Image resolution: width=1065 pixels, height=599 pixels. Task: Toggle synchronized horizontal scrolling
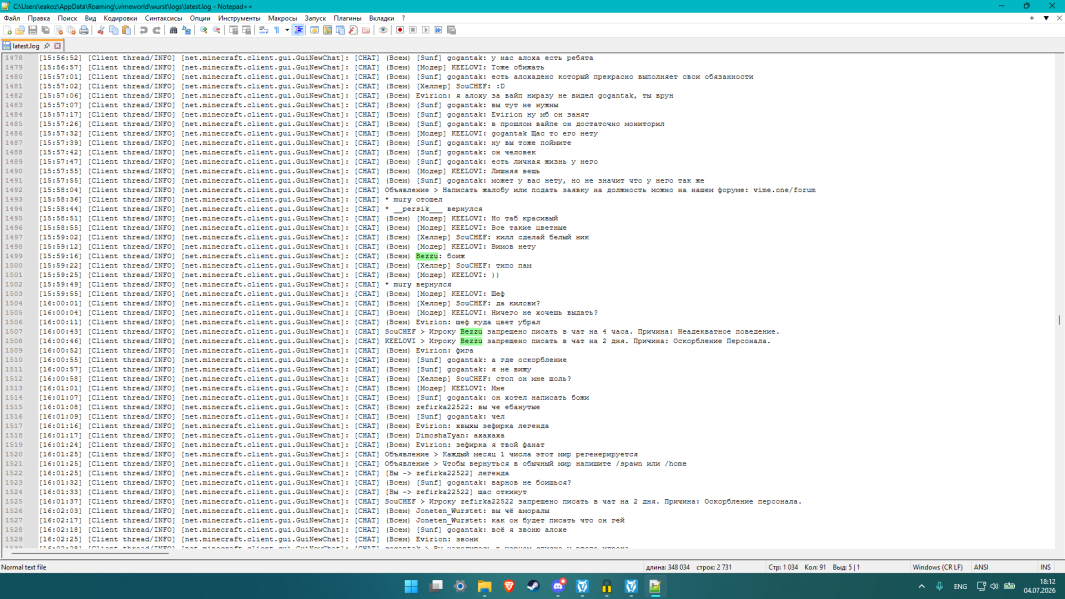click(x=247, y=30)
